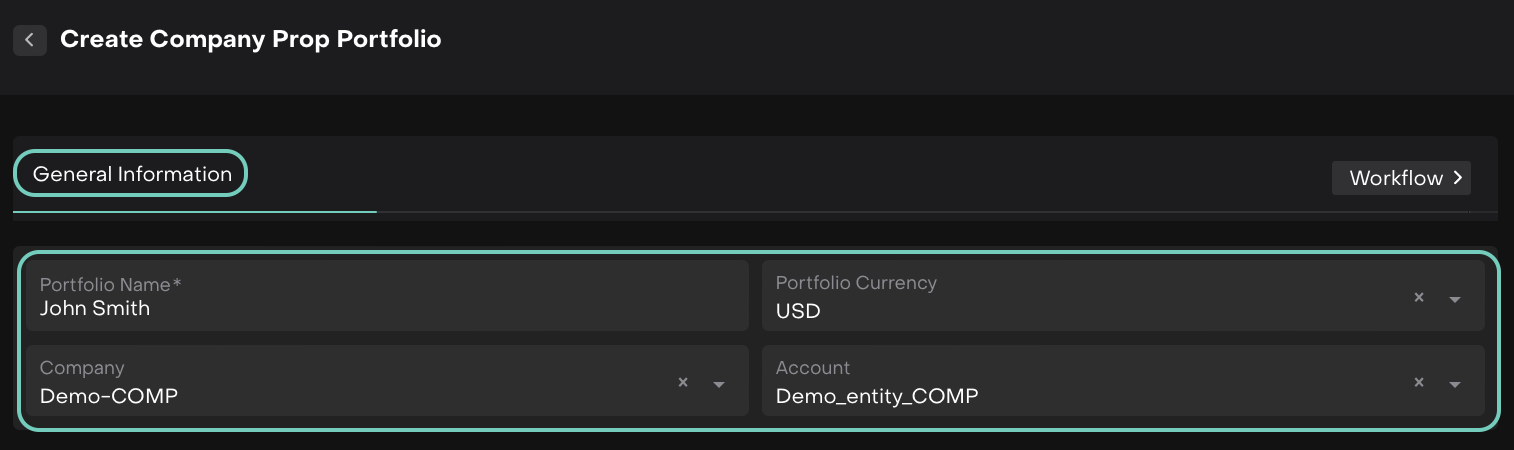
Task: Expand the Portfolio Currency dropdown arrow
Action: tap(1455, 299)
